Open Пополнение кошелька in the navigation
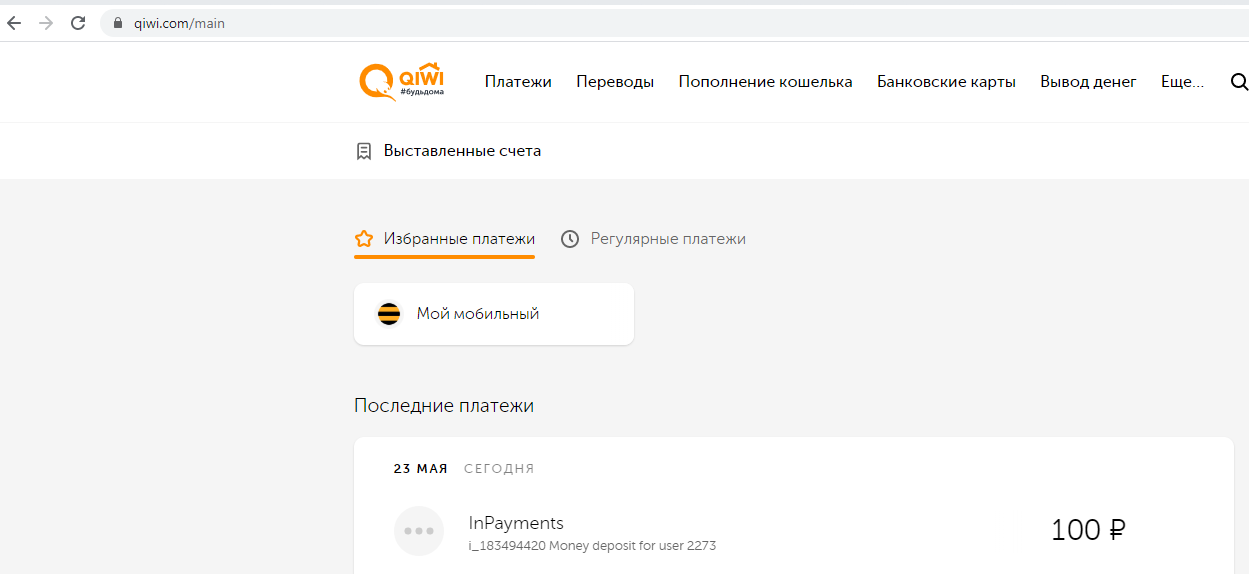 [x=765, y=82]
